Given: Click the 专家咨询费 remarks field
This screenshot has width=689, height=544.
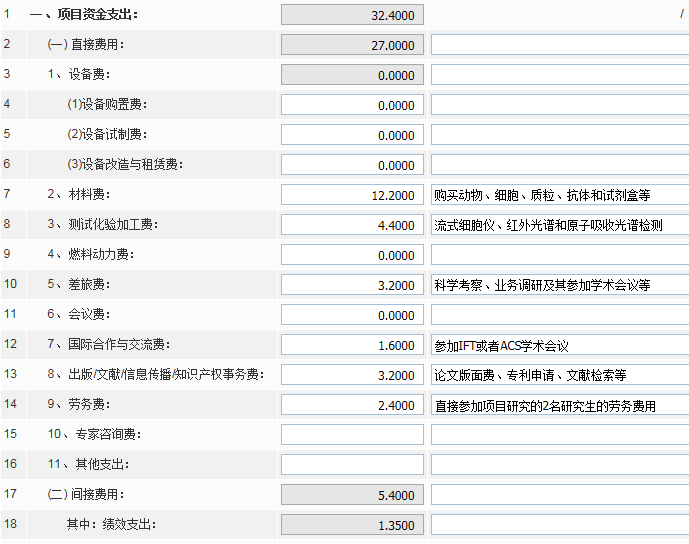Looking at the screenshot, I should click(x=560, y=435).
